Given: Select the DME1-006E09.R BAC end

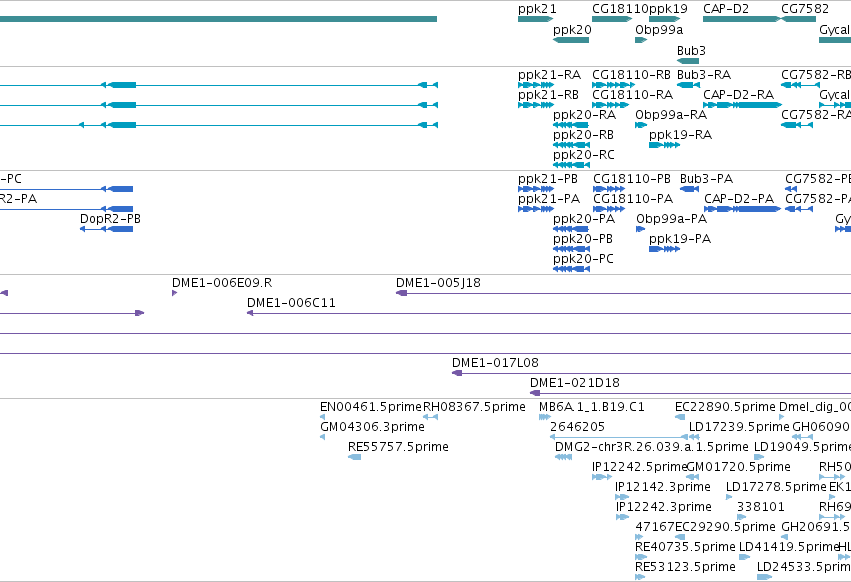Looking at the screenshot, I should [174, 293].
